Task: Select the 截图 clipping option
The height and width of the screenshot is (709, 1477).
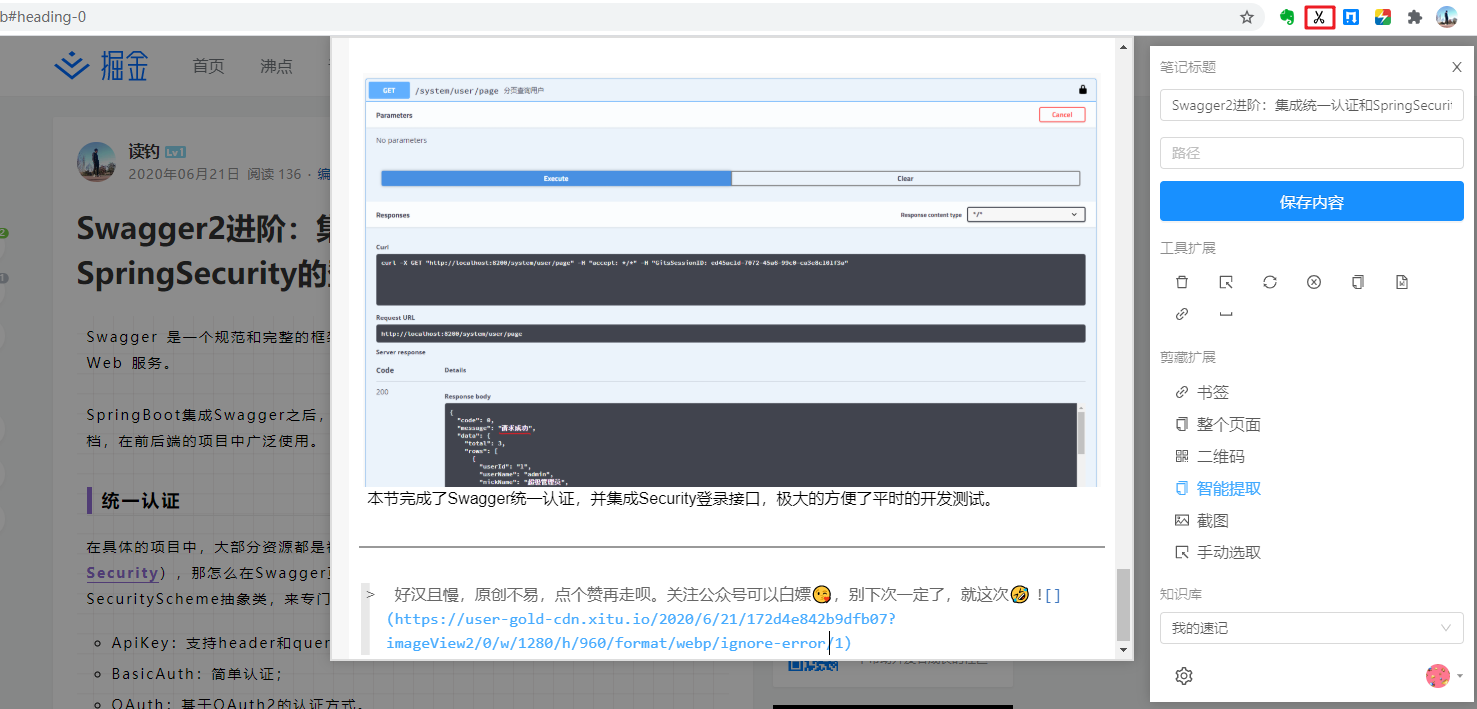Action: tap(1202, 521)
